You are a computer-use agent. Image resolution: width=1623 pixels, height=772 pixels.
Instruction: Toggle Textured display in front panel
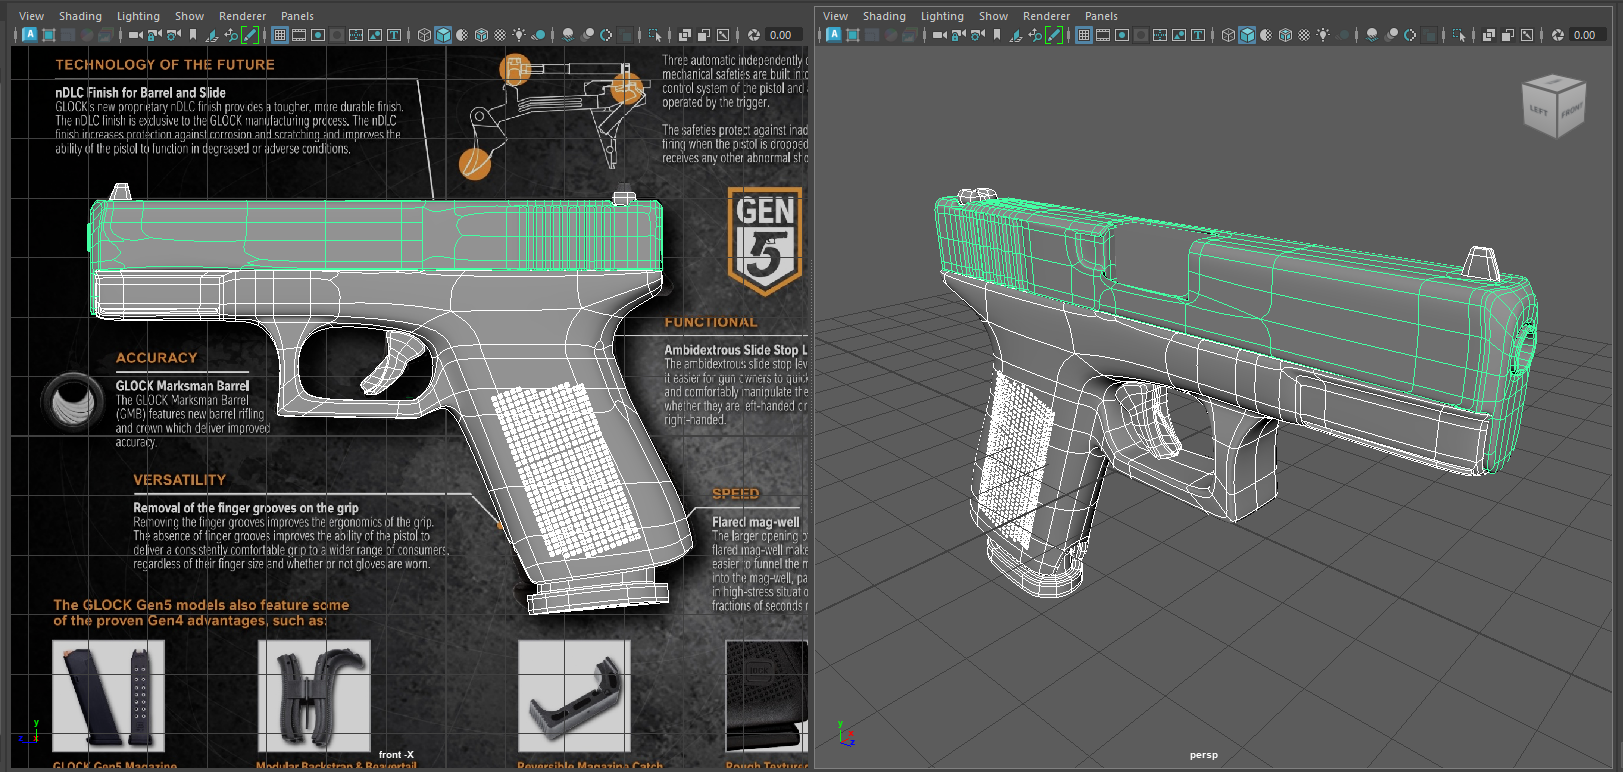(500, 35)
